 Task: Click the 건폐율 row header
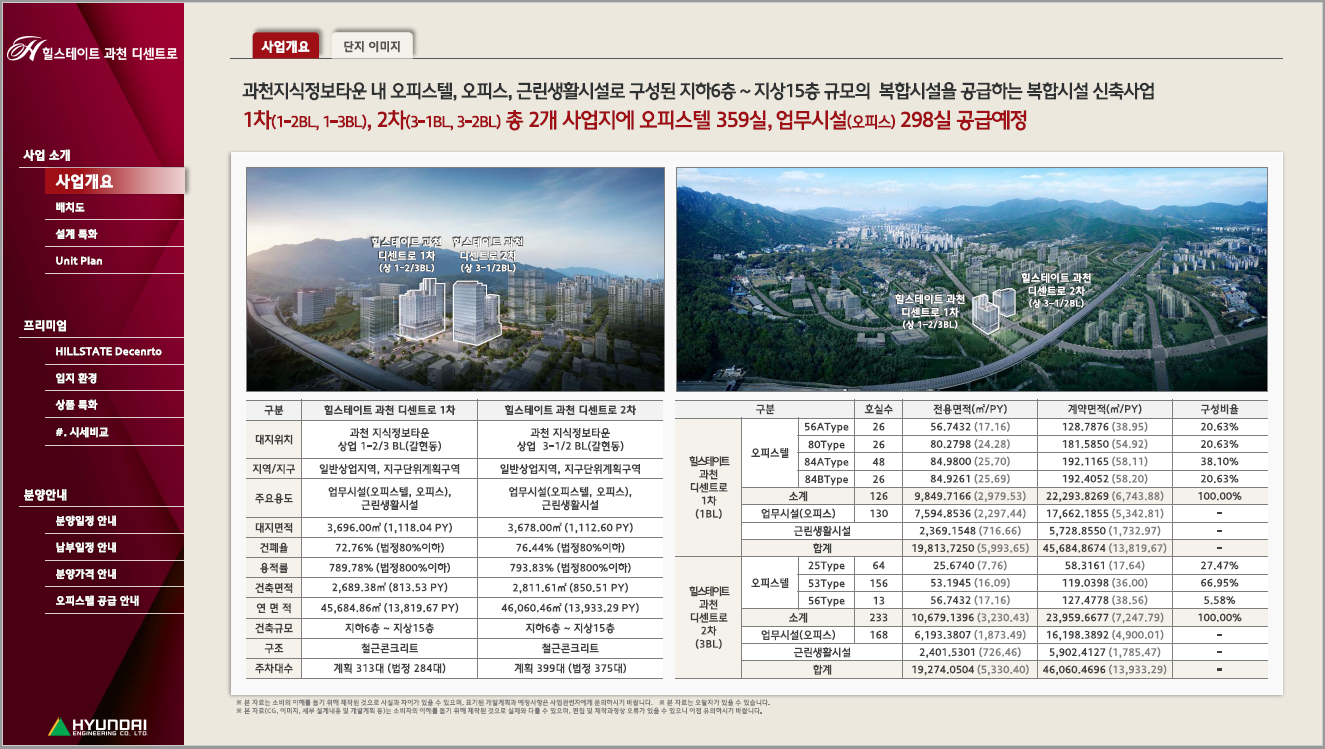point(274,548)
